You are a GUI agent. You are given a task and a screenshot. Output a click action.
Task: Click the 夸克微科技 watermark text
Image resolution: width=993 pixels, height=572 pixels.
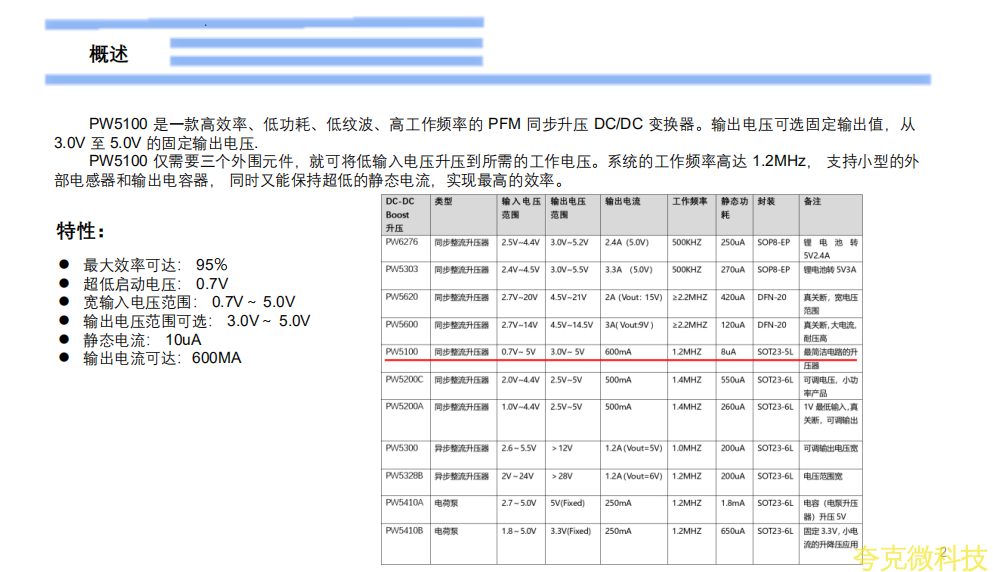[x=923, y=556]
